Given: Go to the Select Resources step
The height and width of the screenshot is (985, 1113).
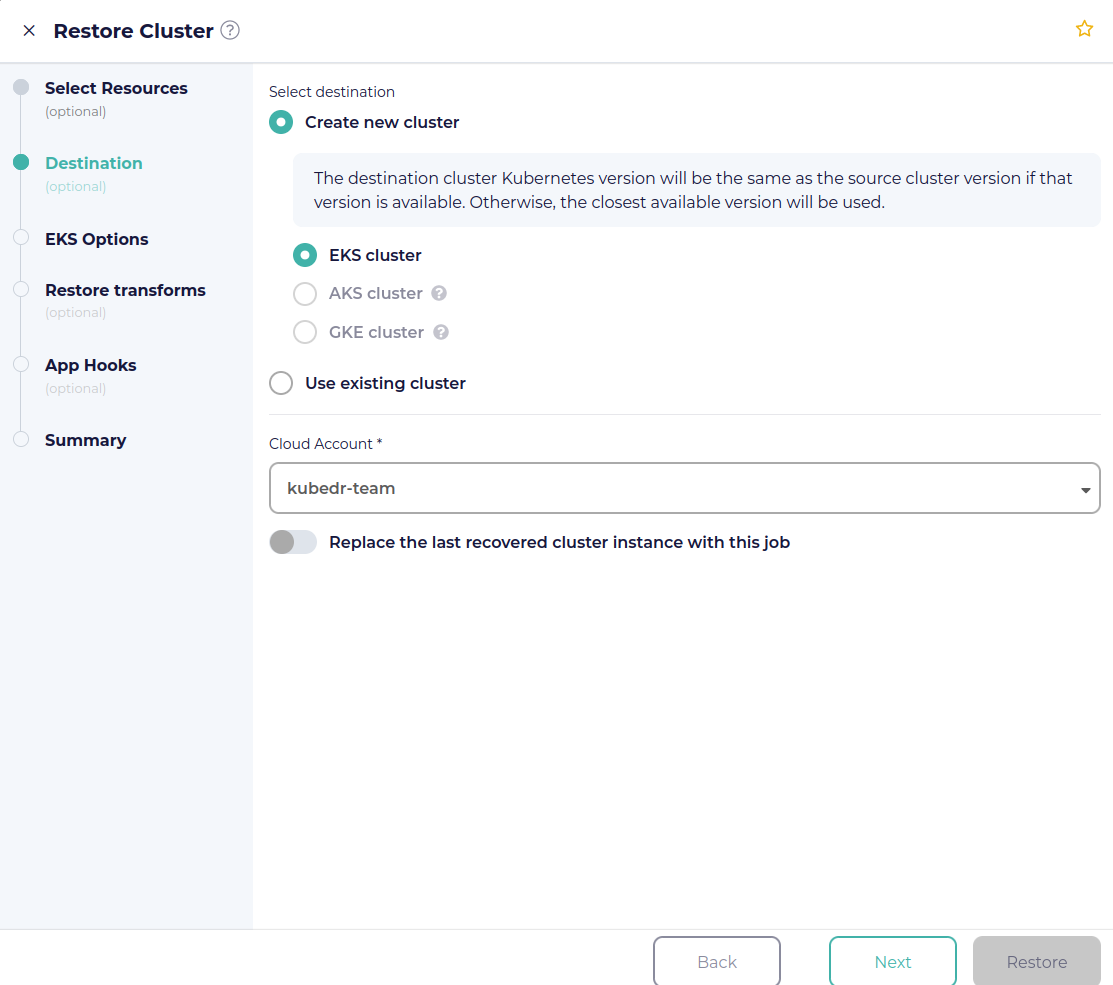Looking at the screenshot, I should [20, 88].
